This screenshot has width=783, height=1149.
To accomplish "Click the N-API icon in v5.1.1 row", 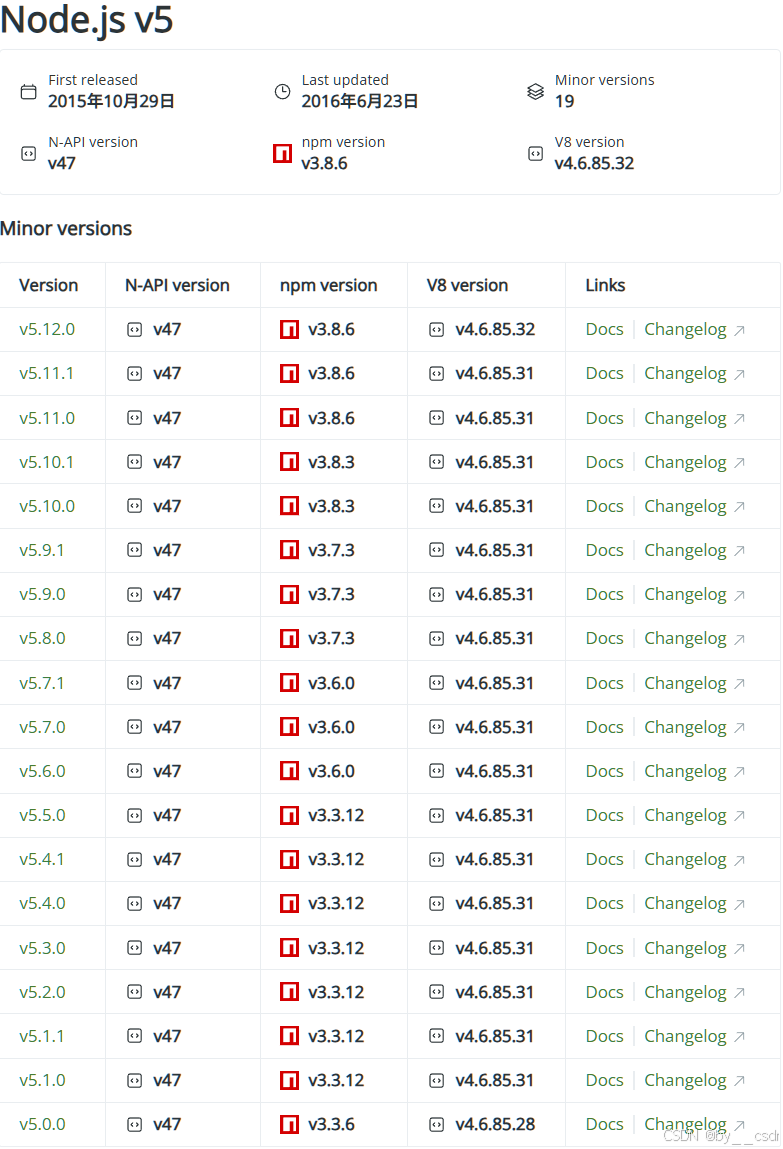I will click(x=135, y=1036).
